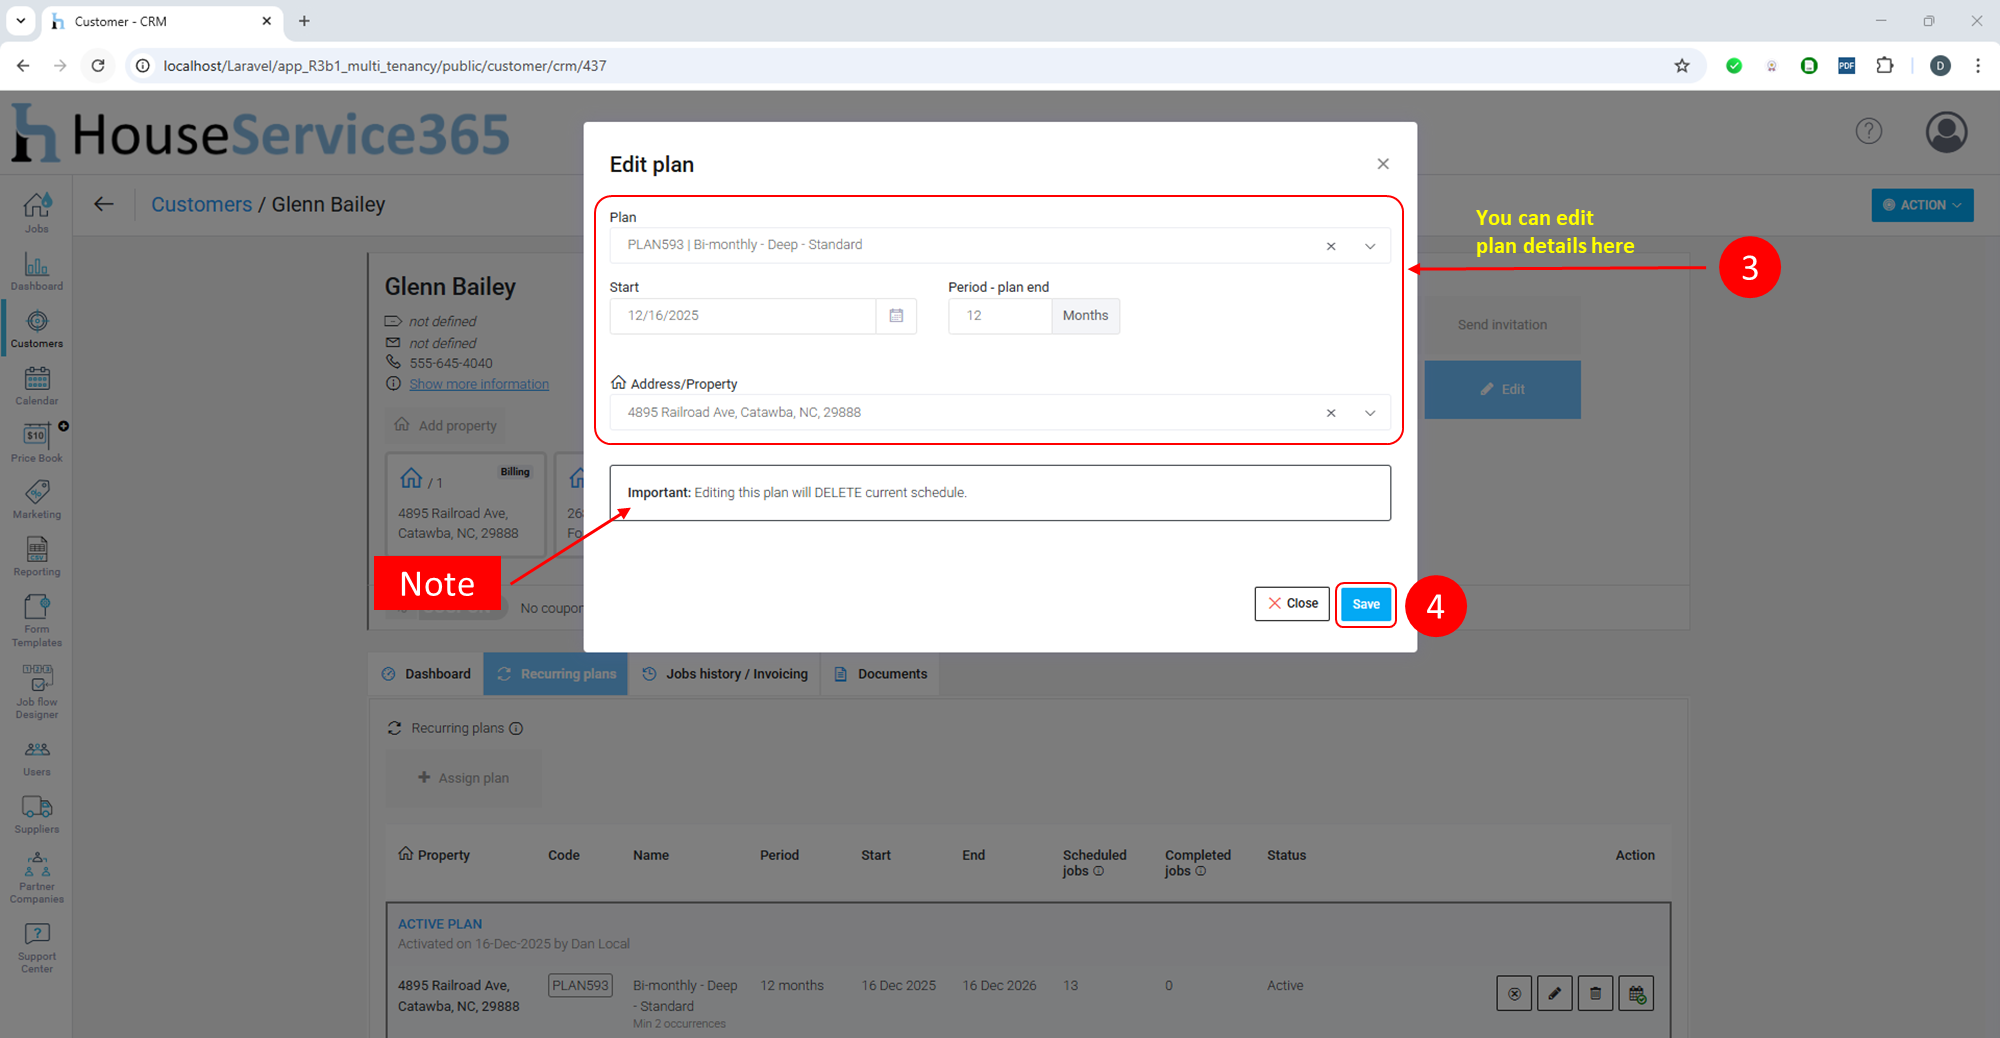
Task: Click the Period plan end months field
Action: click(x=999, y=316)
